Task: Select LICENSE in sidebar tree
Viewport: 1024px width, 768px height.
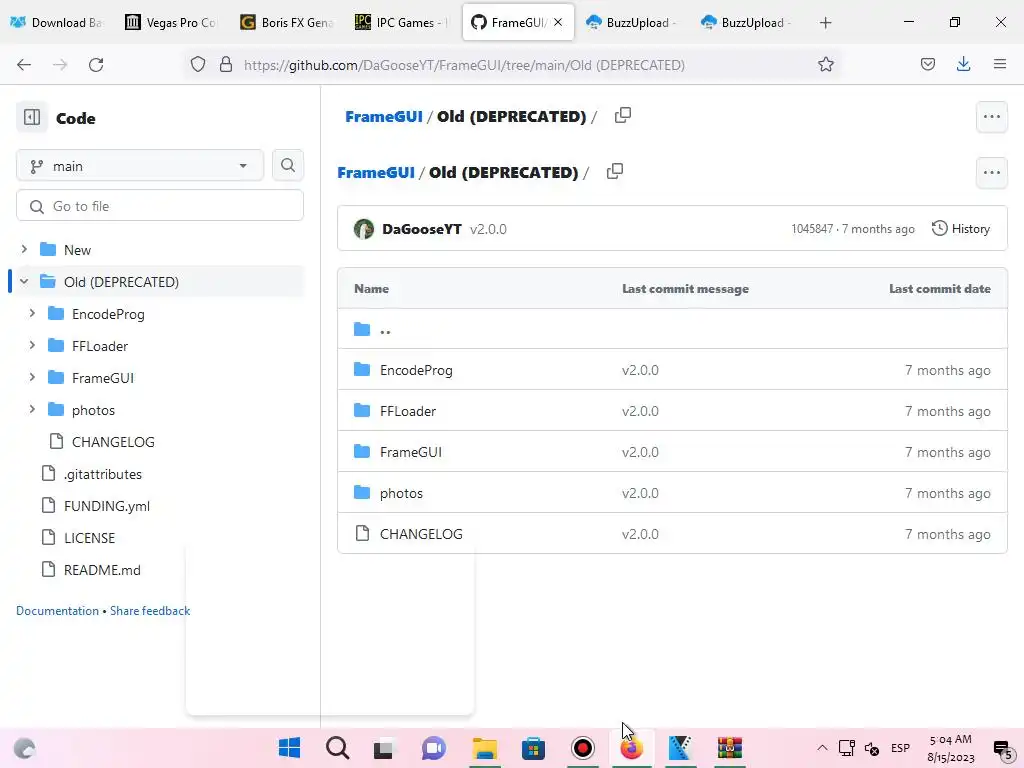Action: tap(89, 537)
